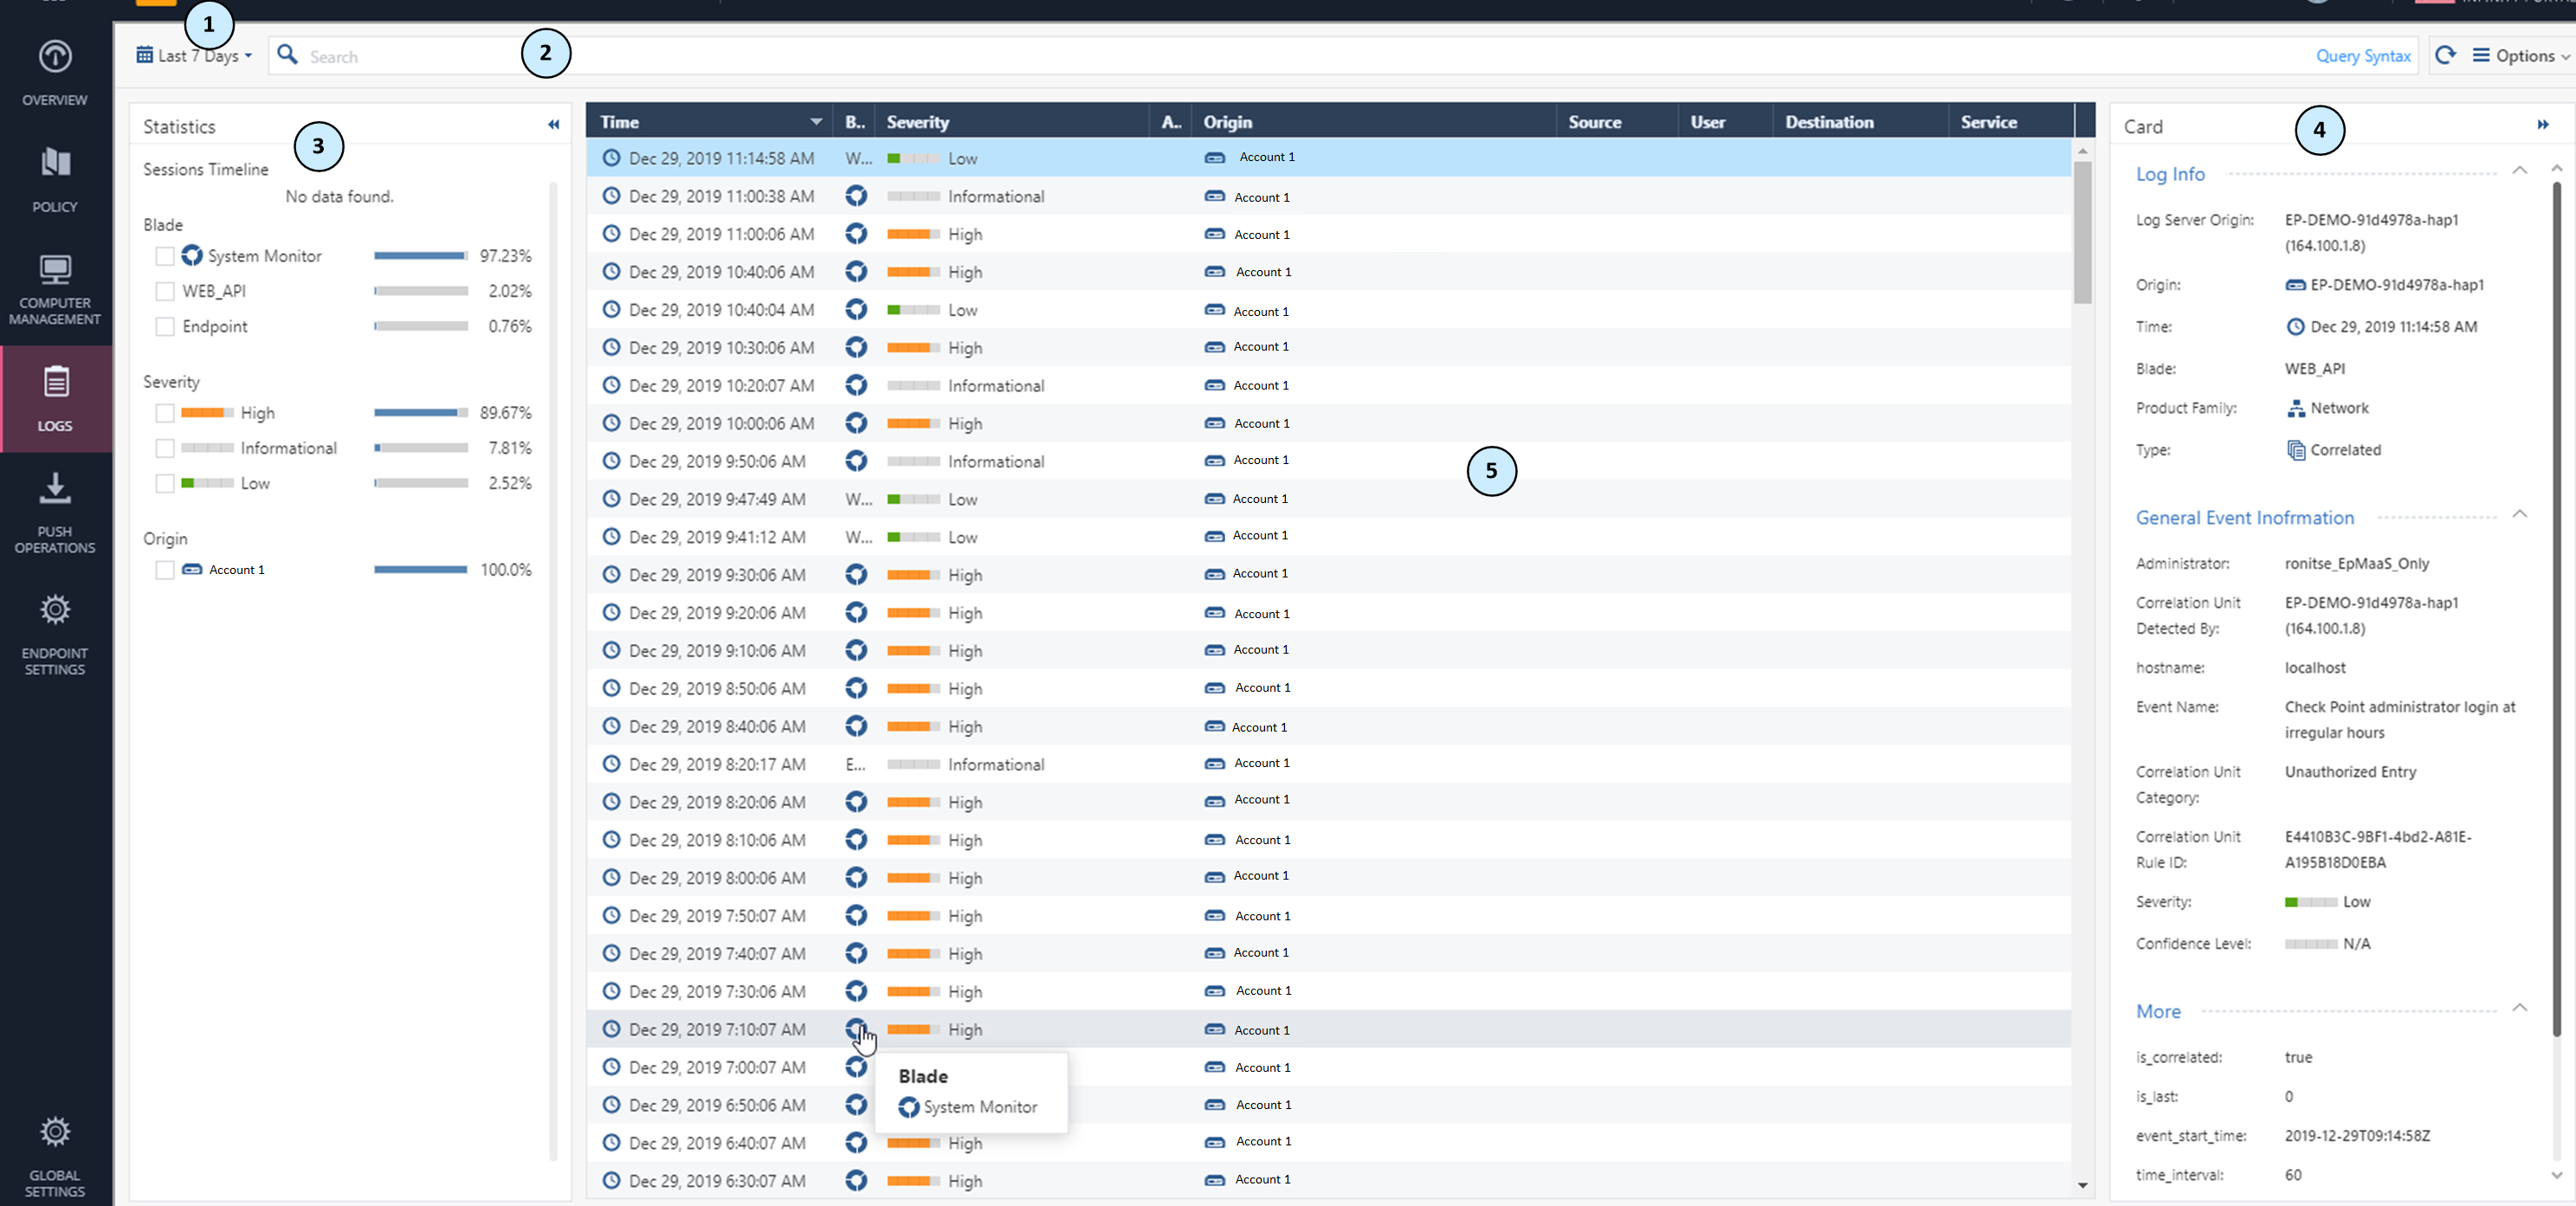Click the More section title
Screen dimensions: 2576x1206
(x=2158, y=1011)
